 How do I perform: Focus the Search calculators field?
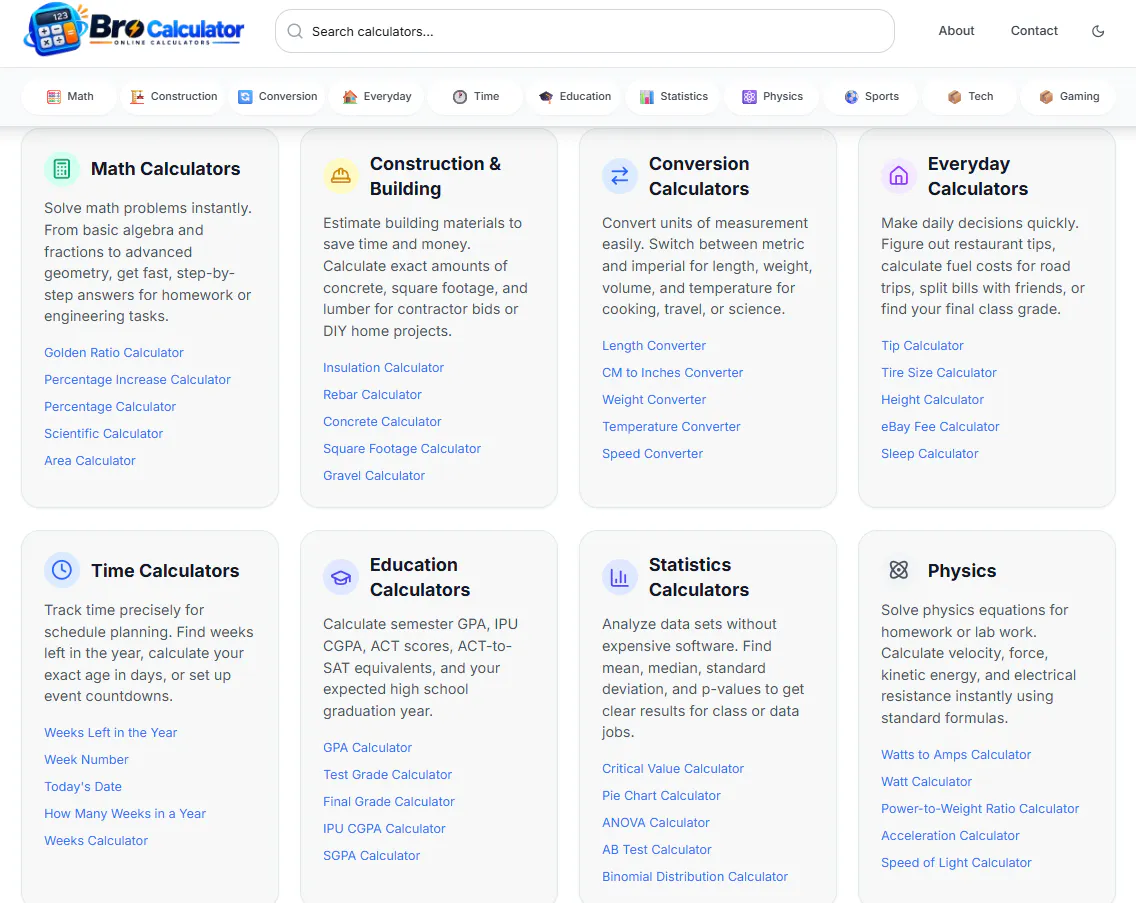click(x=585, y=31)
